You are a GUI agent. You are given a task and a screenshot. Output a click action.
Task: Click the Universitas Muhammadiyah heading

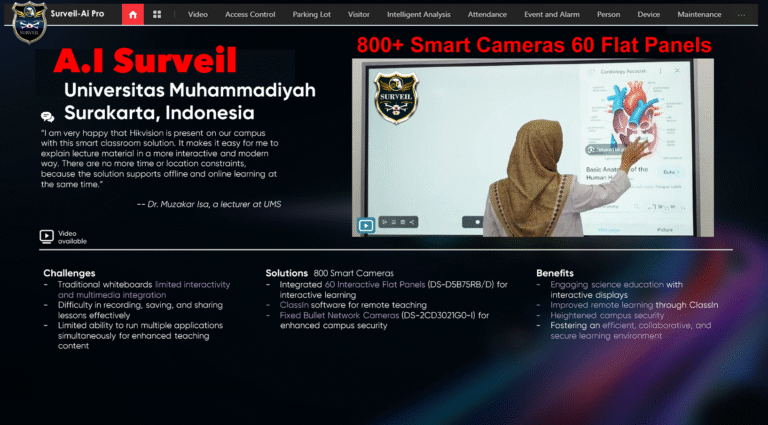point(190,90)
